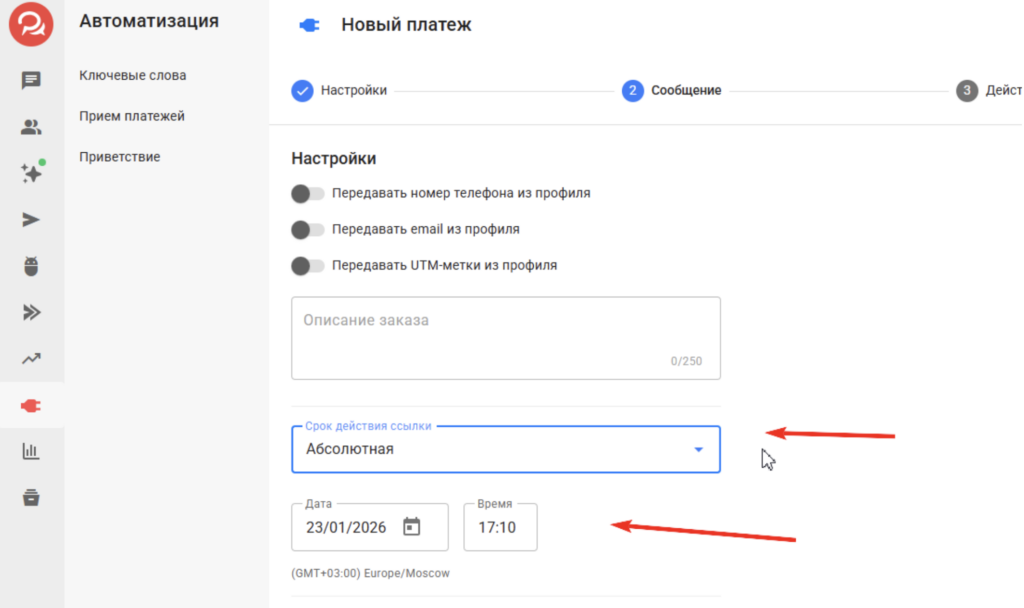Expand the link validity period dropdown

point(505,449)
